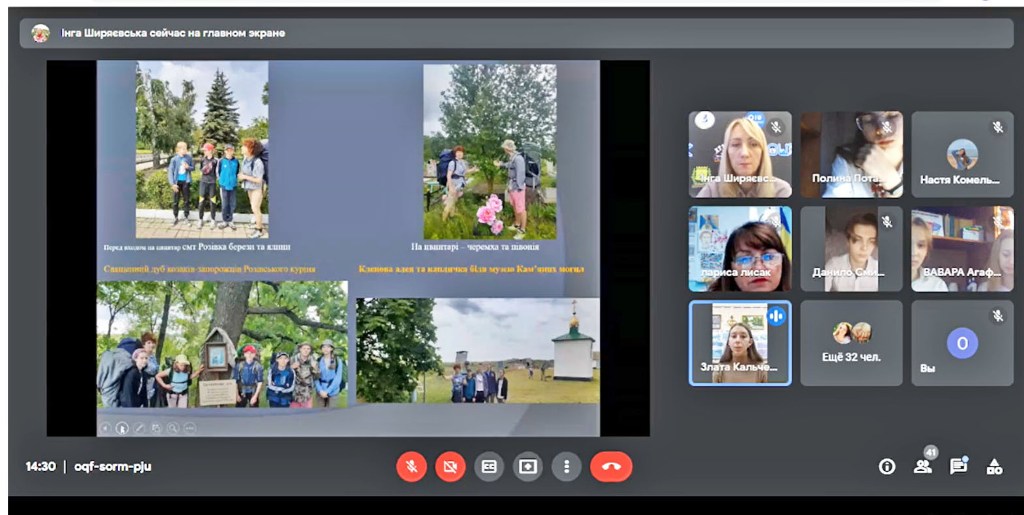Click the slideshow zoom magnifier icon

[174, 428]
